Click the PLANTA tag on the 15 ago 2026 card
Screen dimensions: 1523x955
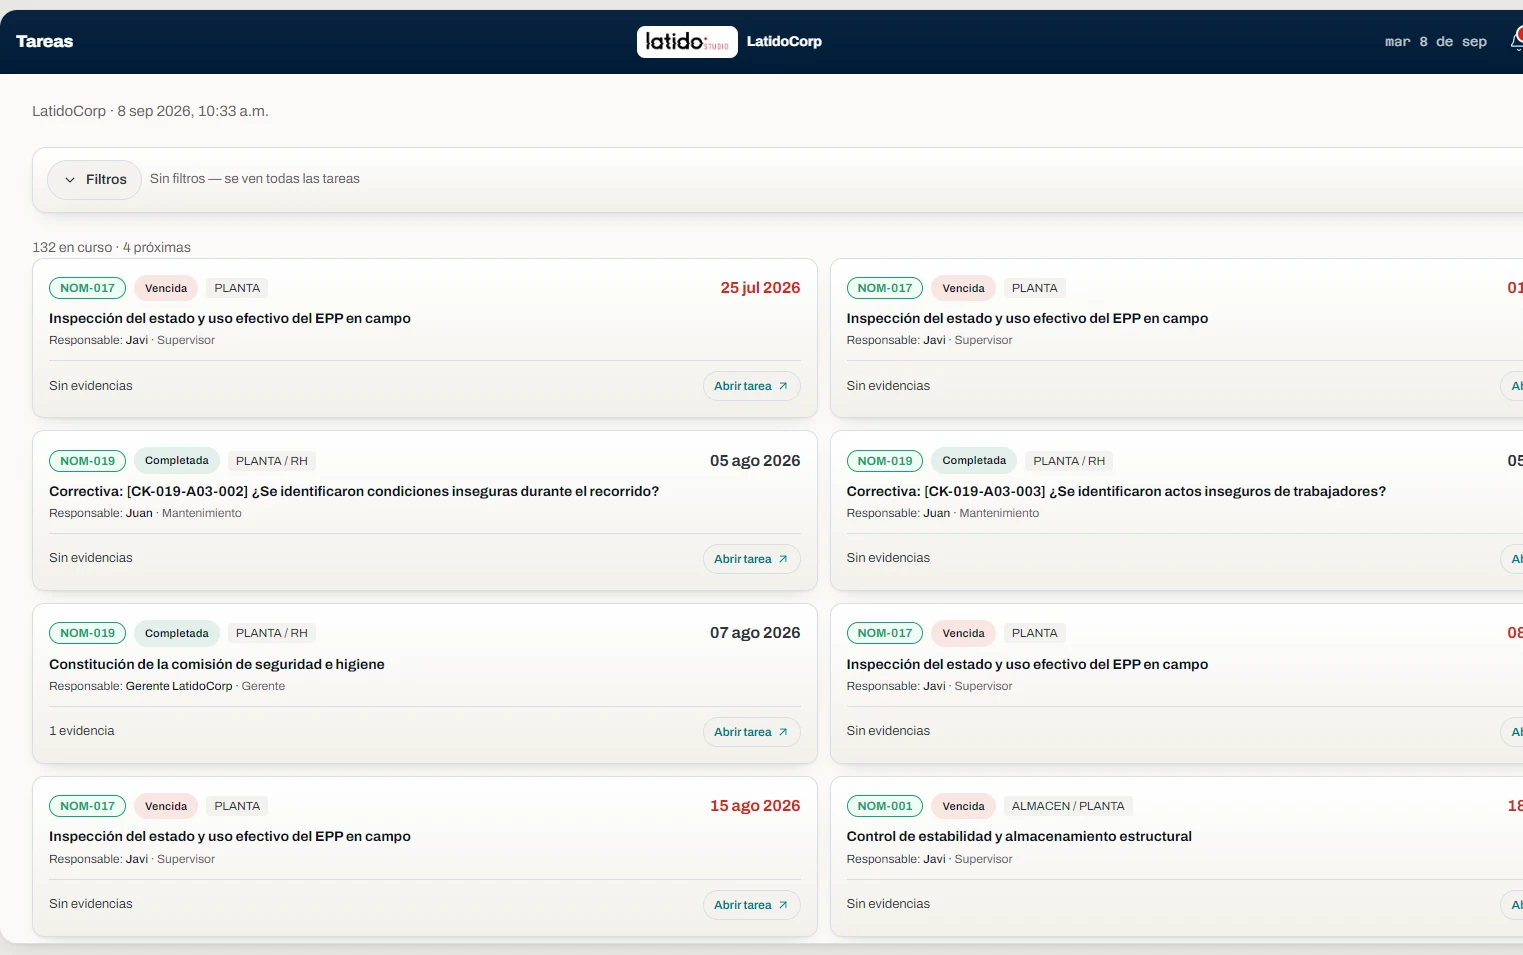pyautogui.click(x=237, y=806)
